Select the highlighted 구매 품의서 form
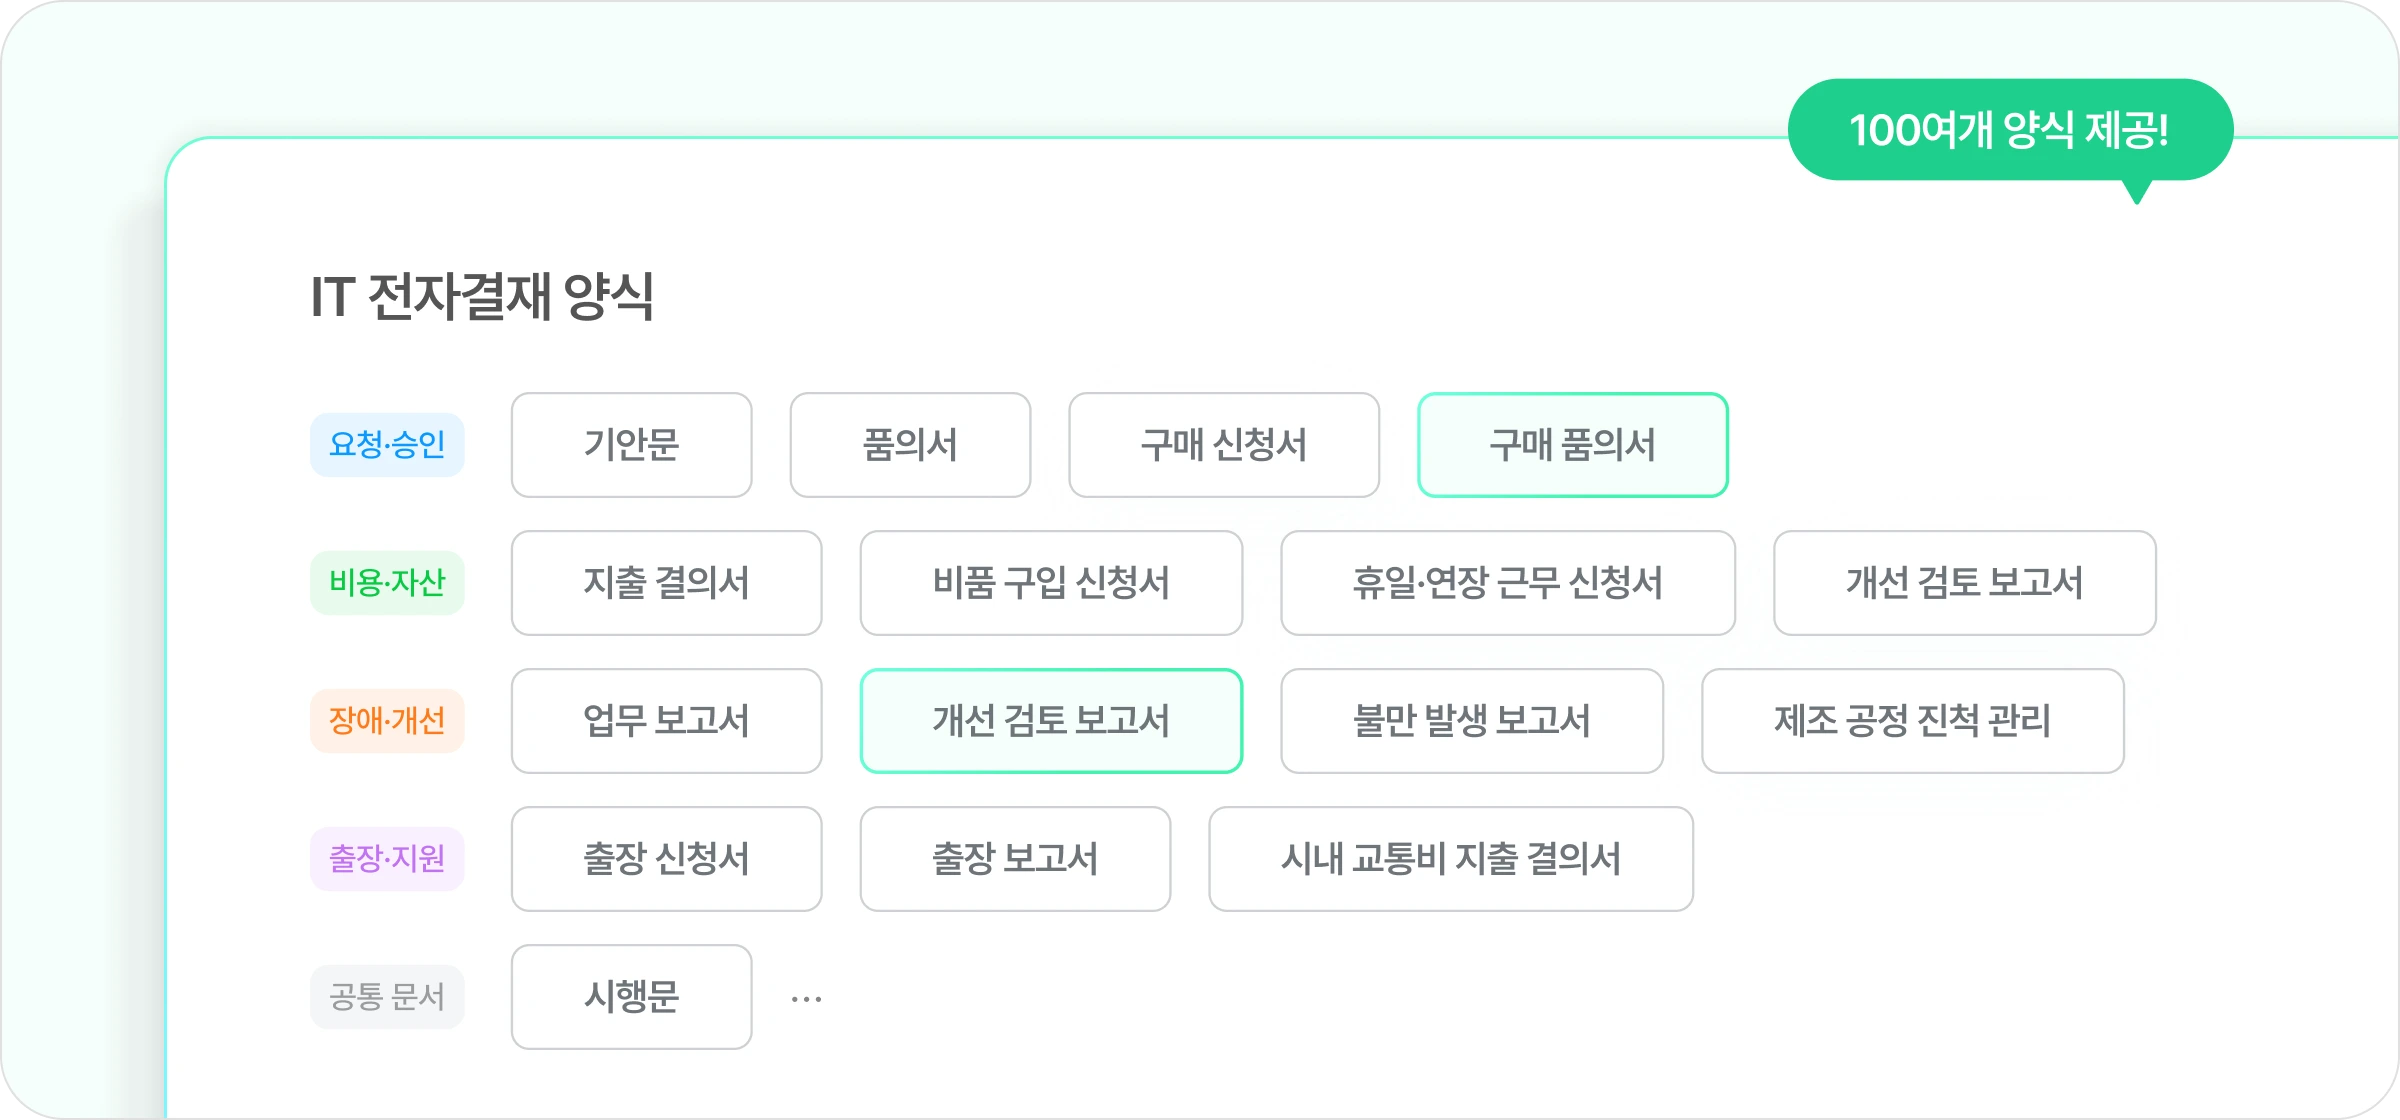The height and width of the screenshot is (1120, 2400). coord(1572,445)
